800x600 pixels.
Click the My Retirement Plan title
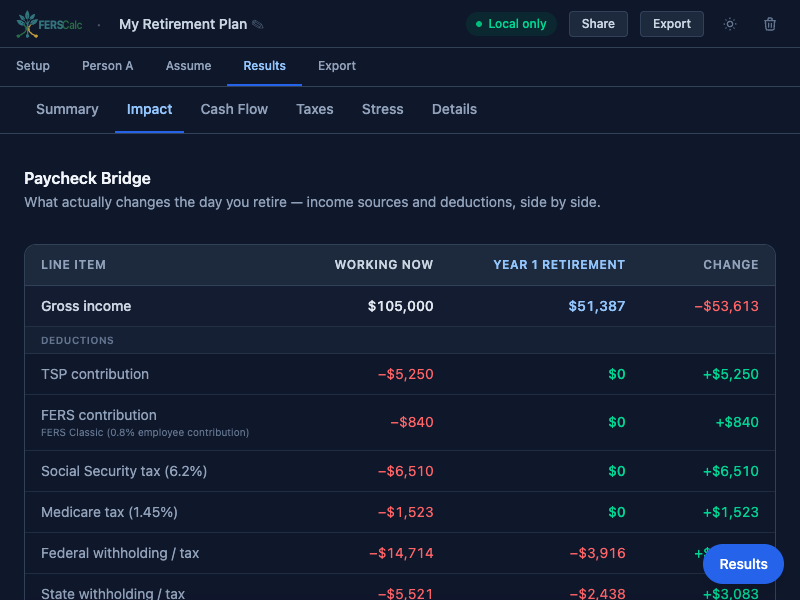[x=183, y=24]
